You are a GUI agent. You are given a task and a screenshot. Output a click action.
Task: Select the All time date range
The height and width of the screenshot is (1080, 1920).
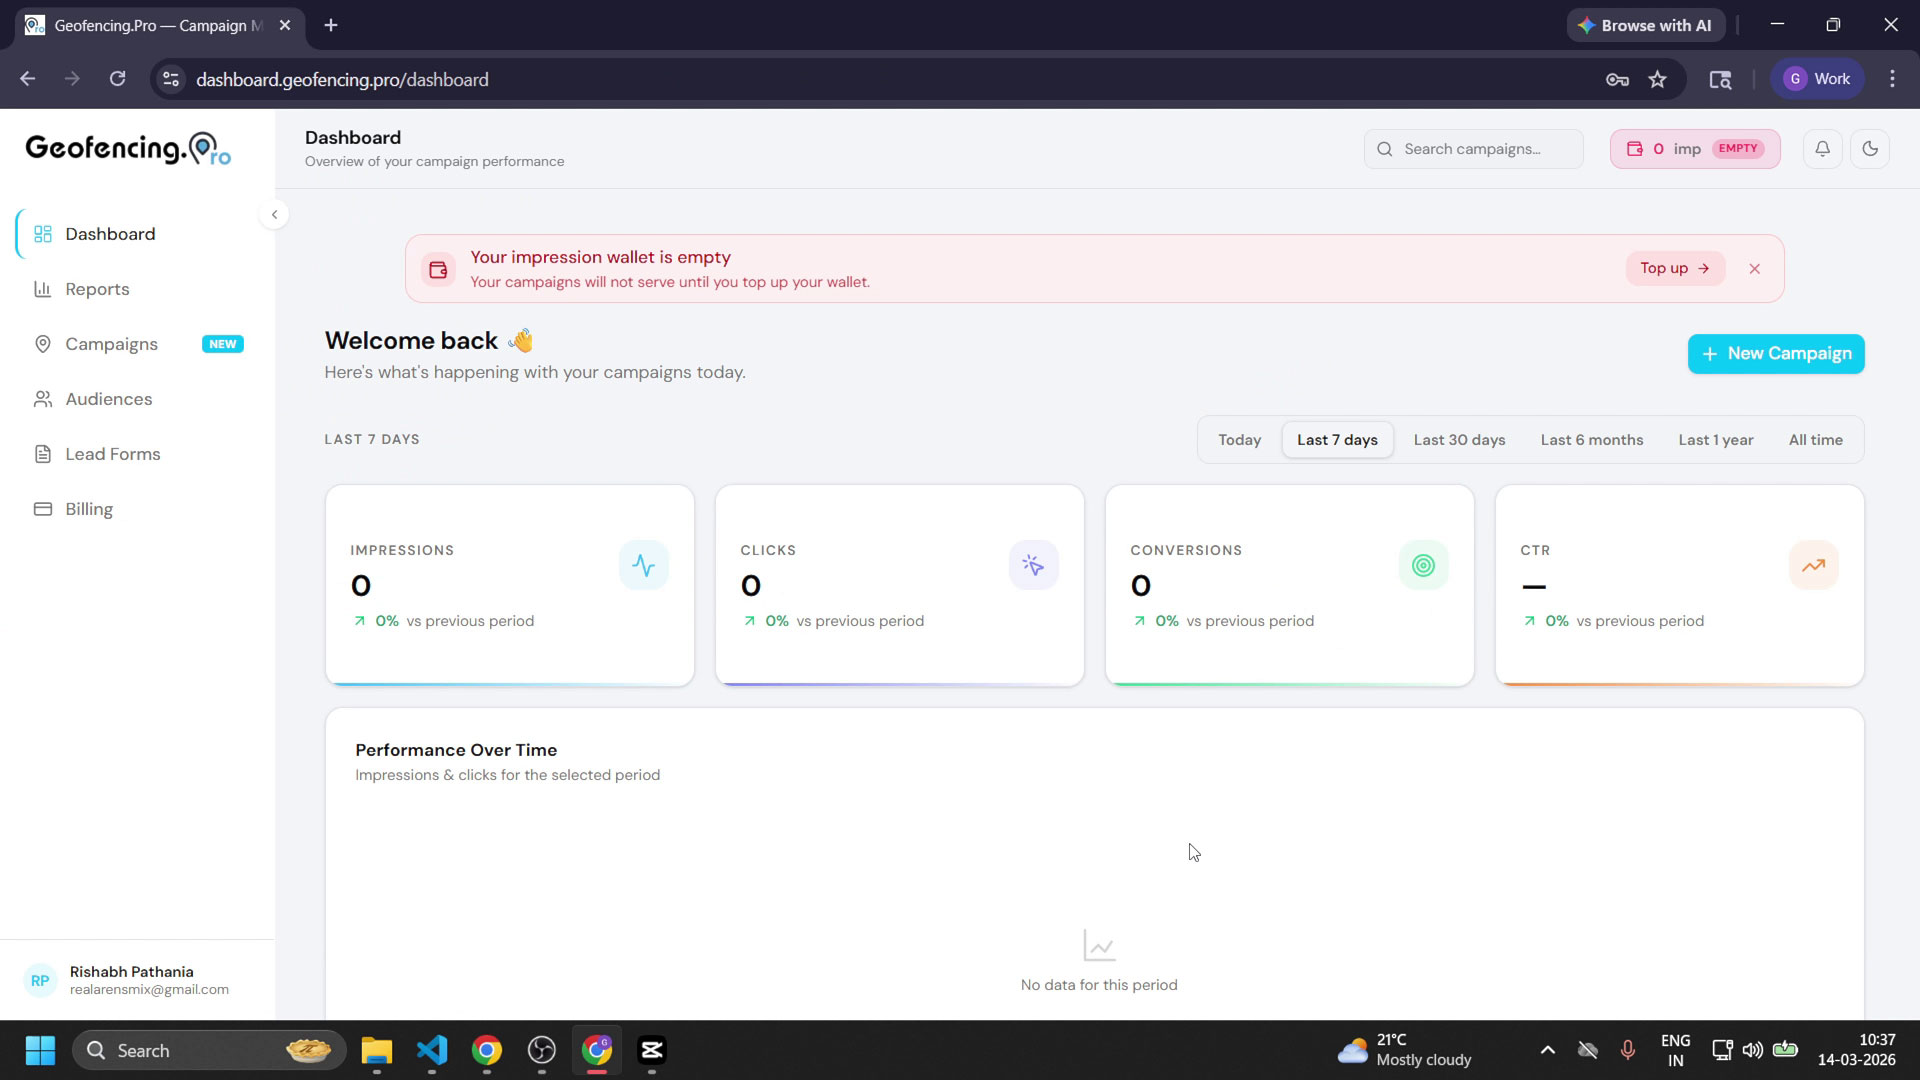point(1816,439)
